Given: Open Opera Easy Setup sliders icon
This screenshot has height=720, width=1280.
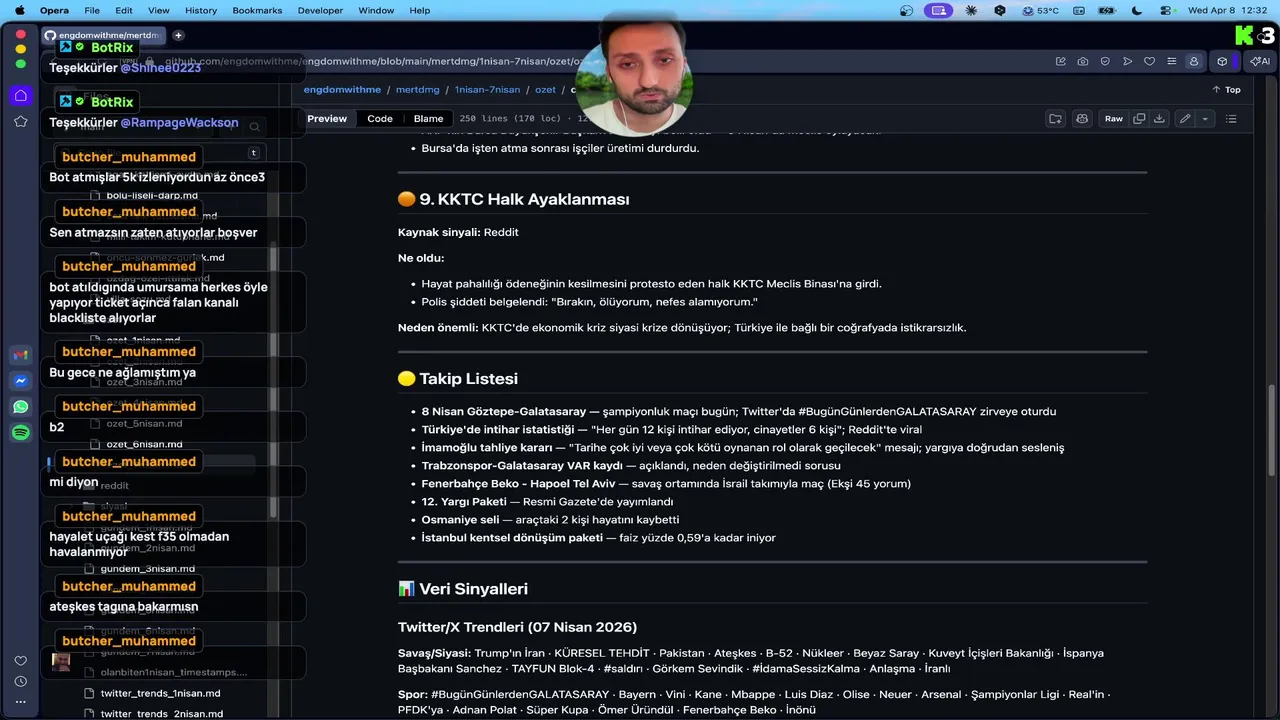Looking at the screenshot, I should tap(1171, 61).
